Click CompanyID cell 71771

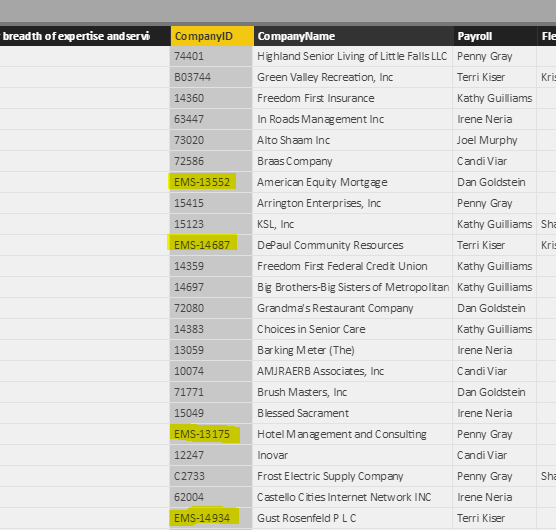(211, 392)
